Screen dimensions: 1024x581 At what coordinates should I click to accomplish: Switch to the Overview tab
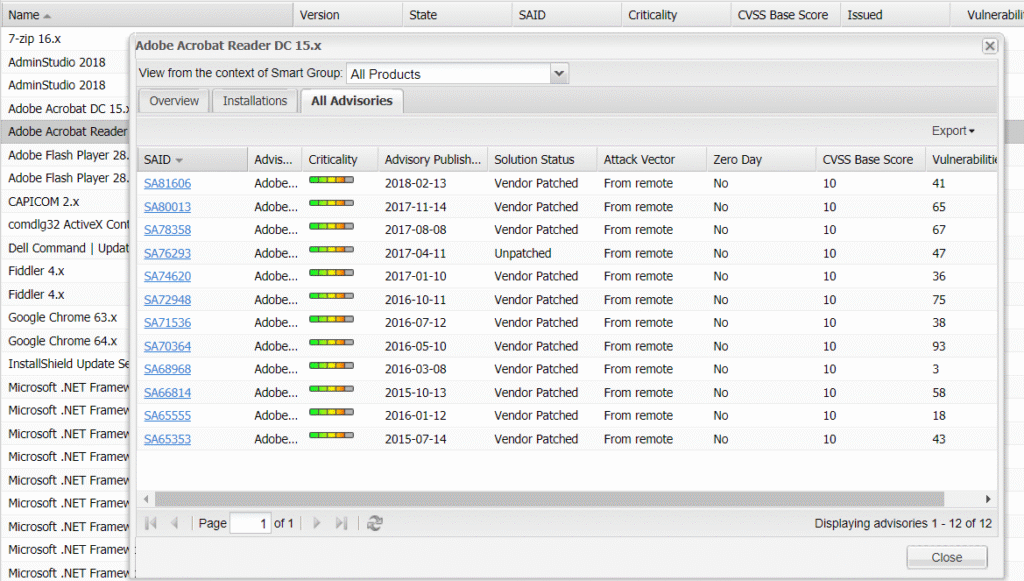(174, 101)
